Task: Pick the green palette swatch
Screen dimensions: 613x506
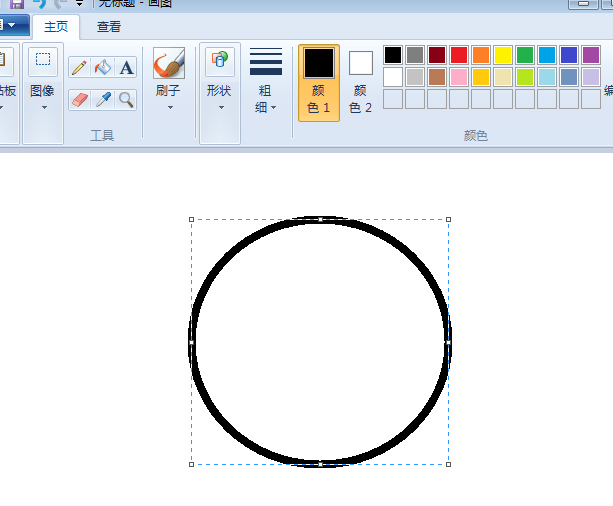Action: (x=525, y=55)
